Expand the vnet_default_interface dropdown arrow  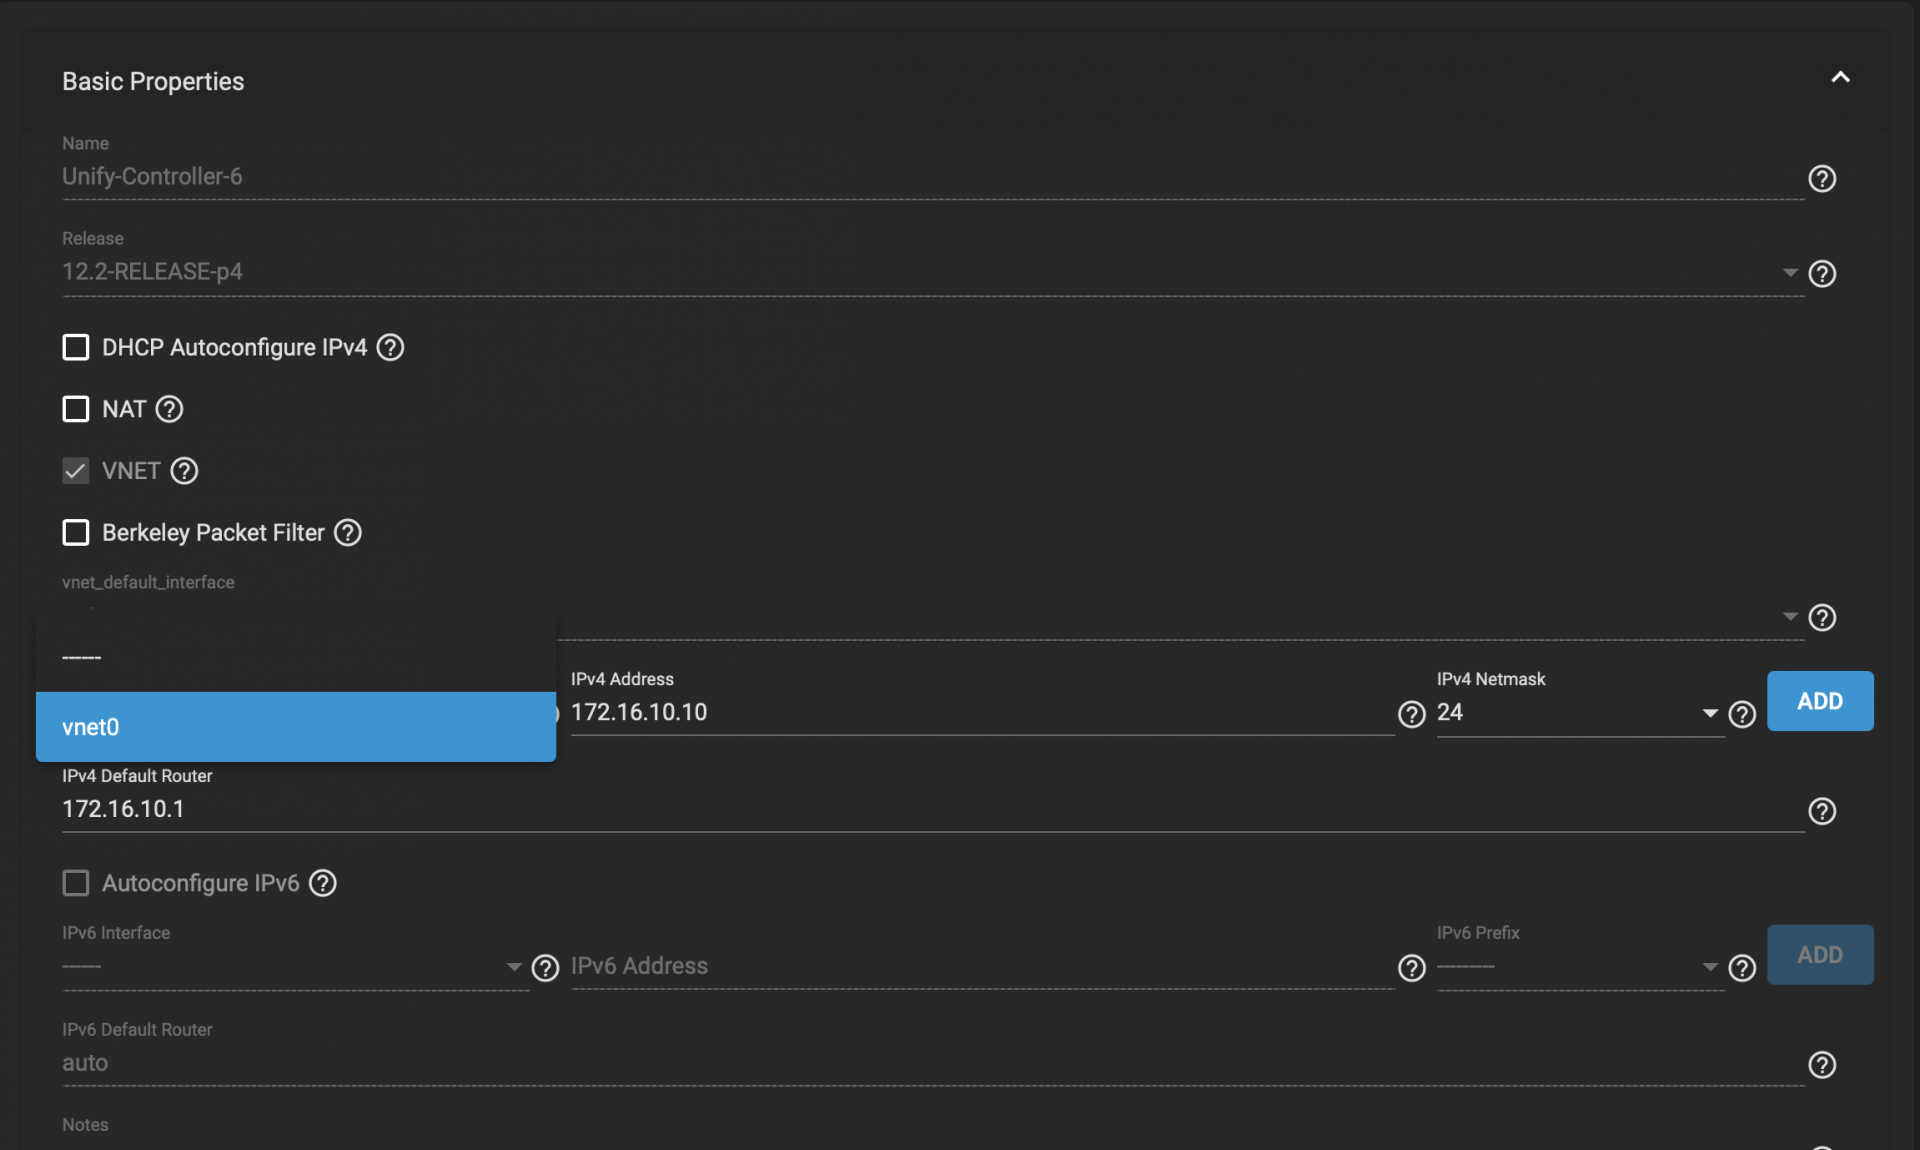click(1789, 617)
